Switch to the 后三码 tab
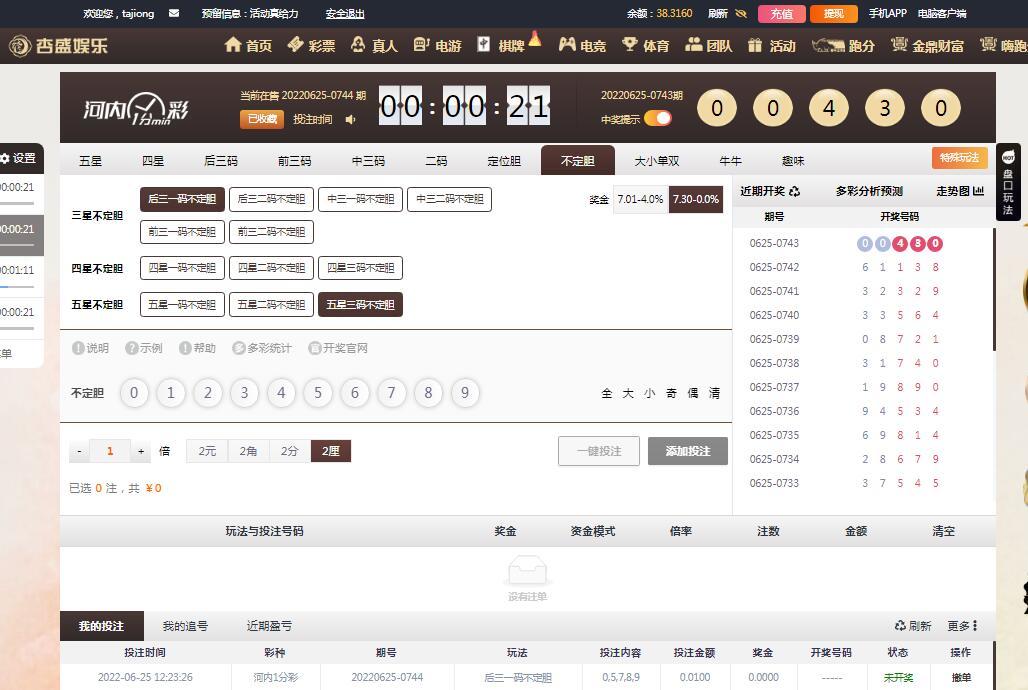 click(221, 161)
